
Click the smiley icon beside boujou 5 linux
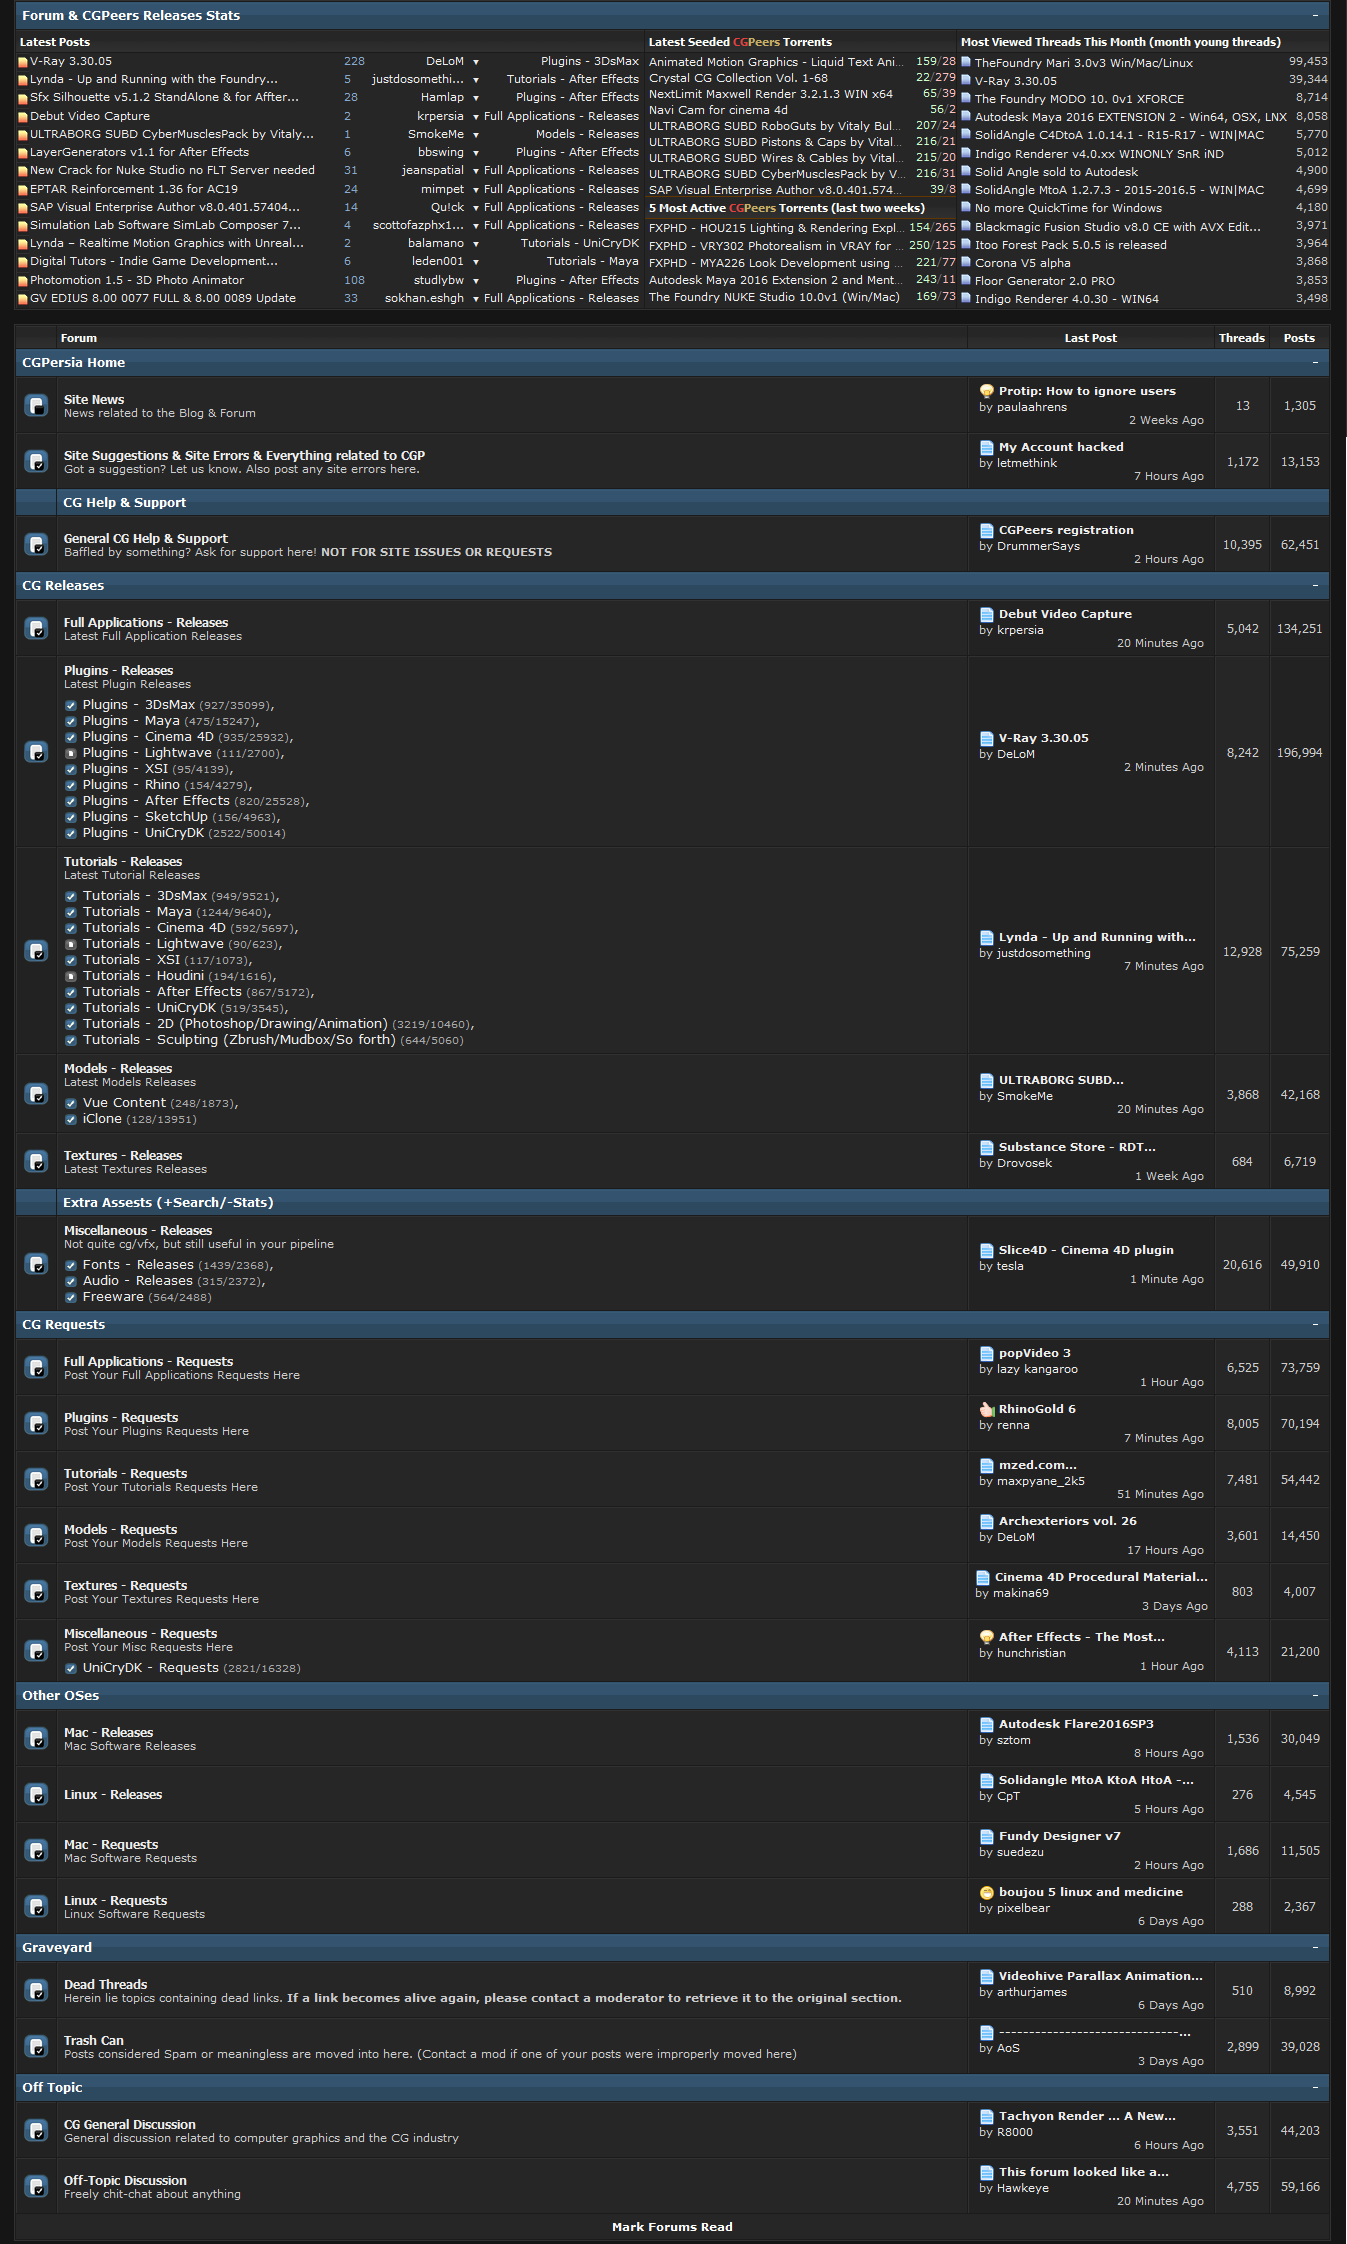click(986, 1892)
